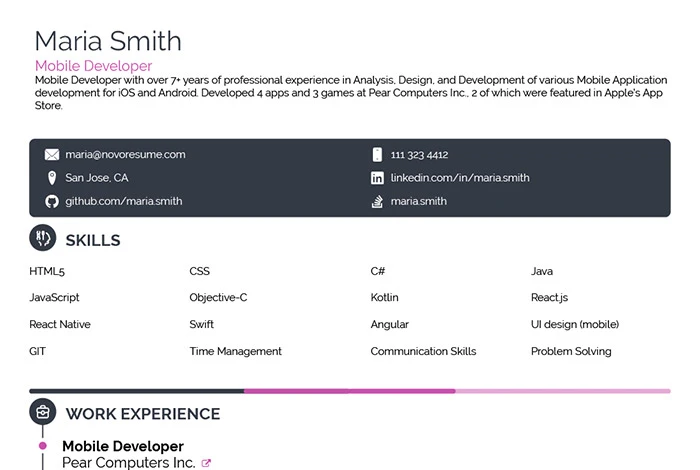Click the timeline dot beside Mobile Developer

(43, 446)
